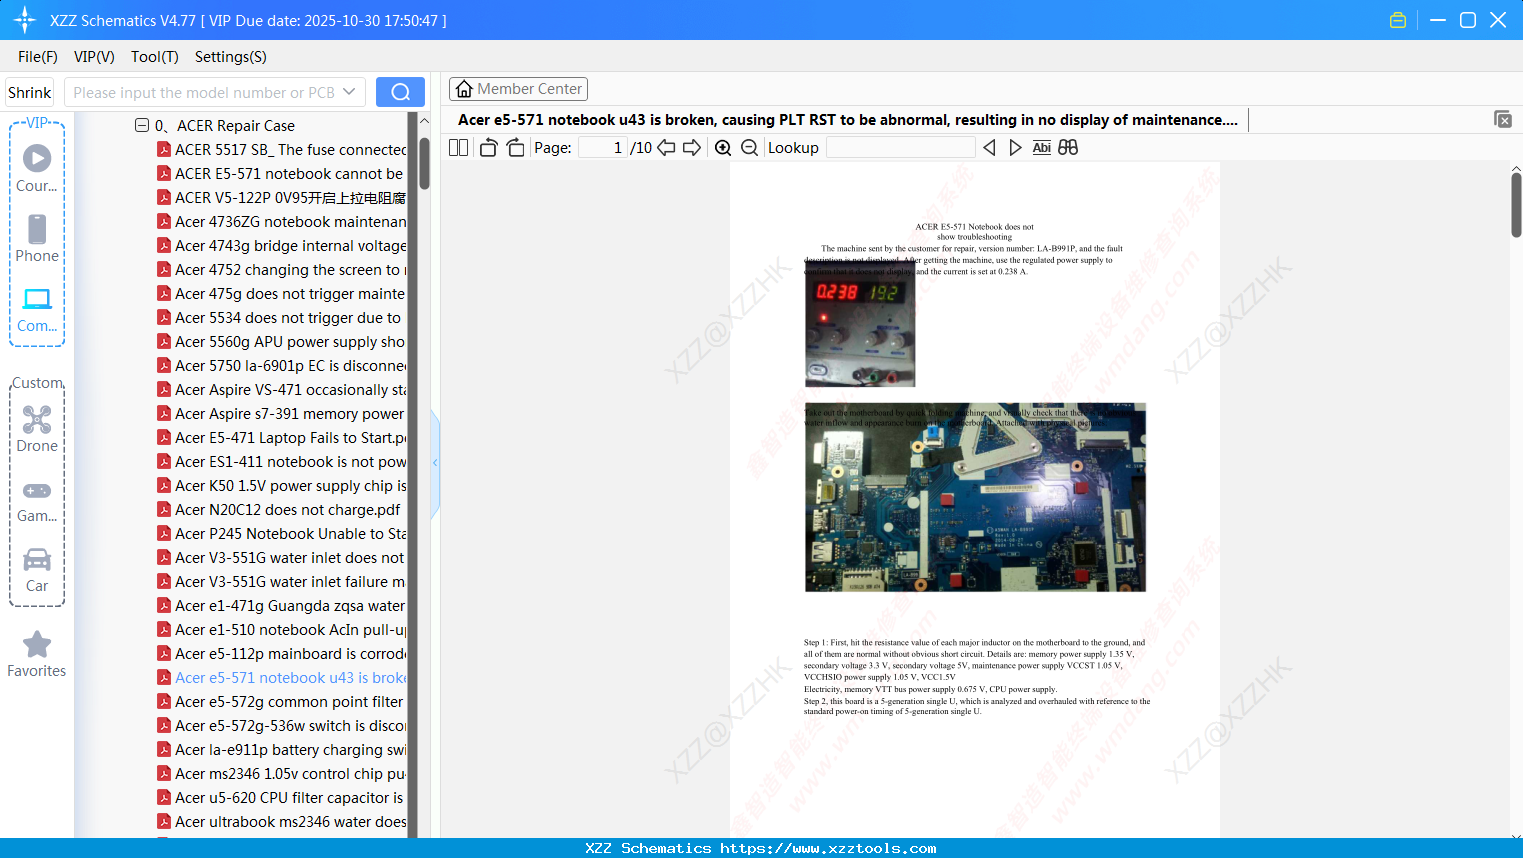Go to the next page with right arrow
Screen dimensions: 1523x858
(692, 148)
